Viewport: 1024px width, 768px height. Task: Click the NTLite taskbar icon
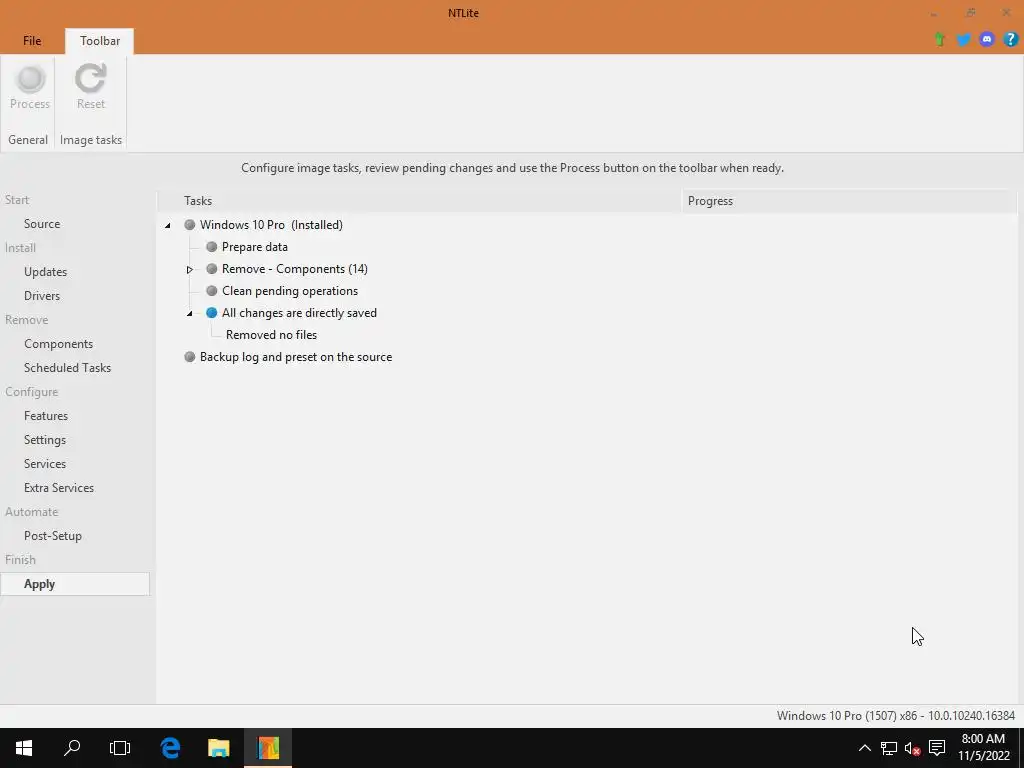(x=268, y=748)
